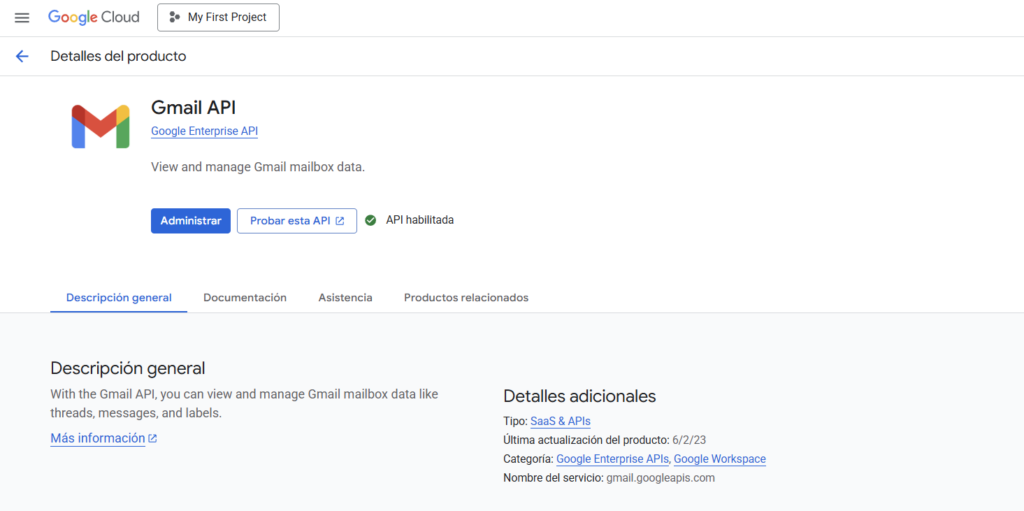Click the green API habilitada checkmark
Image resolution: width=1024 pixels, height=511 pixels.
pyautogui.click(x=370, y=220)
